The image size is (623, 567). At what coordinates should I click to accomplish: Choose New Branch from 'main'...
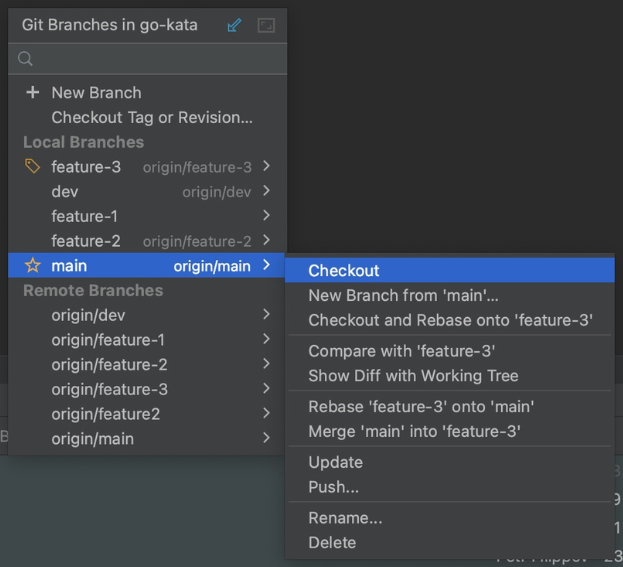click(x=403, y=296)
